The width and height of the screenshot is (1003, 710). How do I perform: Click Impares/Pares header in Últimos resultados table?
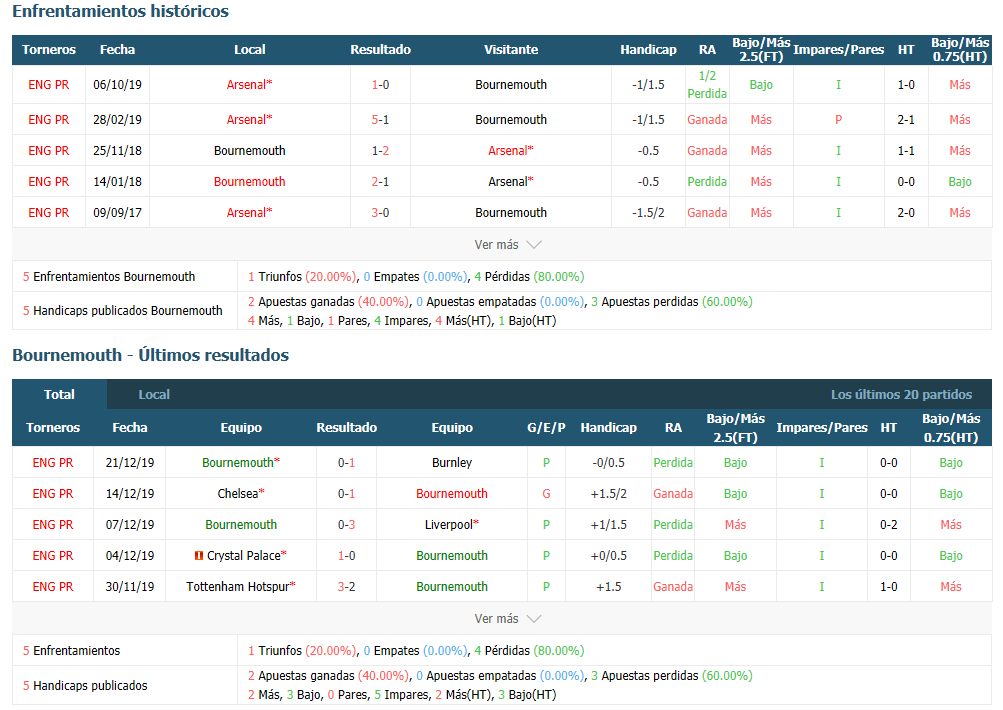click(822, 427)
